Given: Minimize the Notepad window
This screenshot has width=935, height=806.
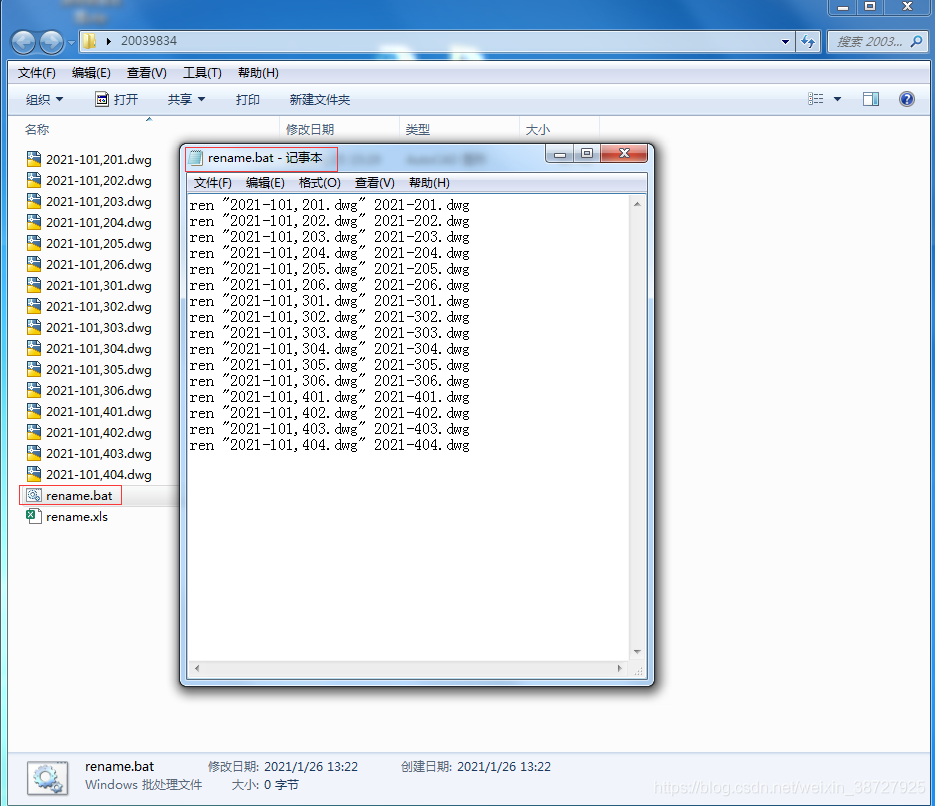Looking at the screenshot, I should (560, 154).
